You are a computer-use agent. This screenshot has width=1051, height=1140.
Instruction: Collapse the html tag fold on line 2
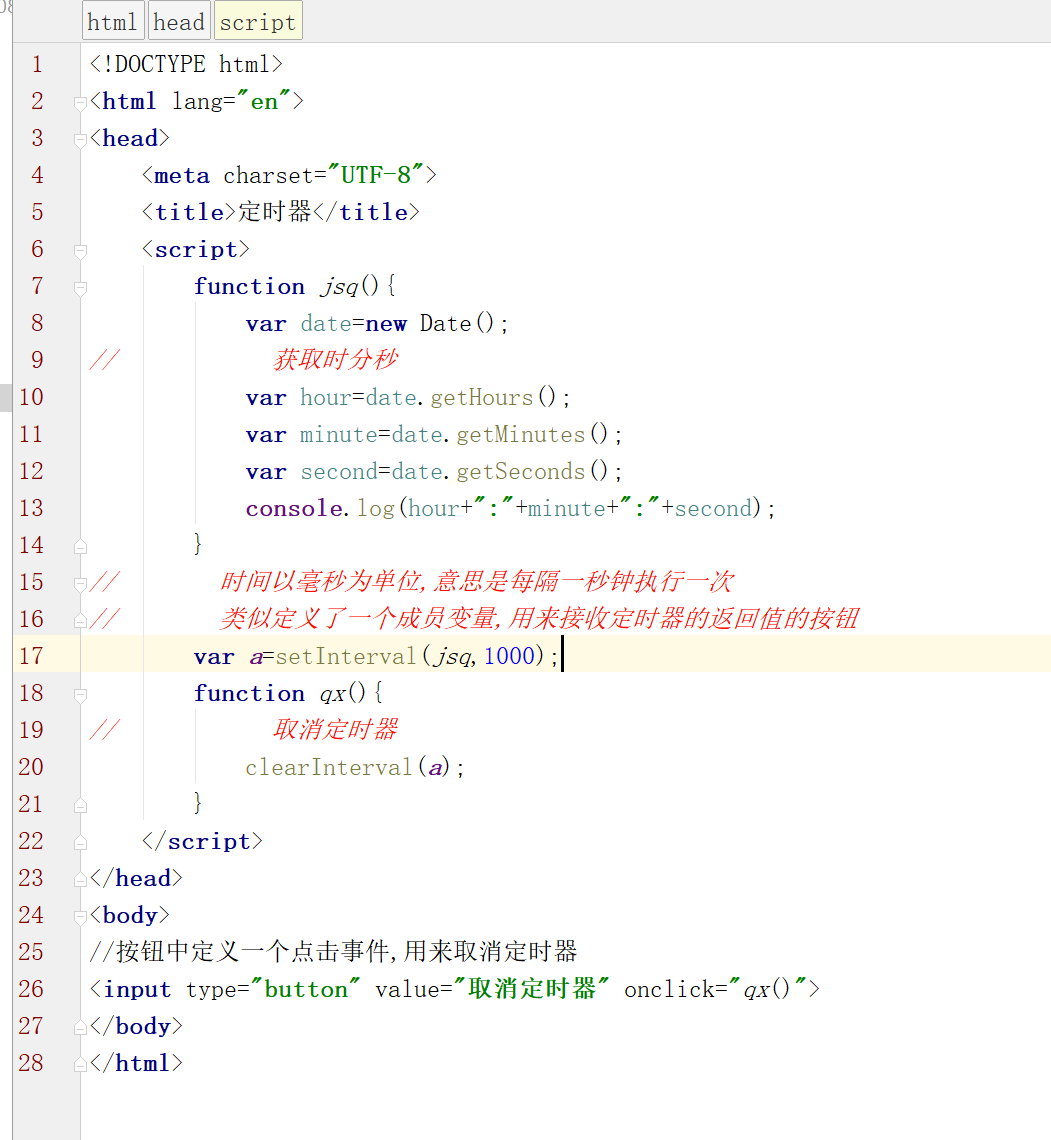(x=81, y=103)
